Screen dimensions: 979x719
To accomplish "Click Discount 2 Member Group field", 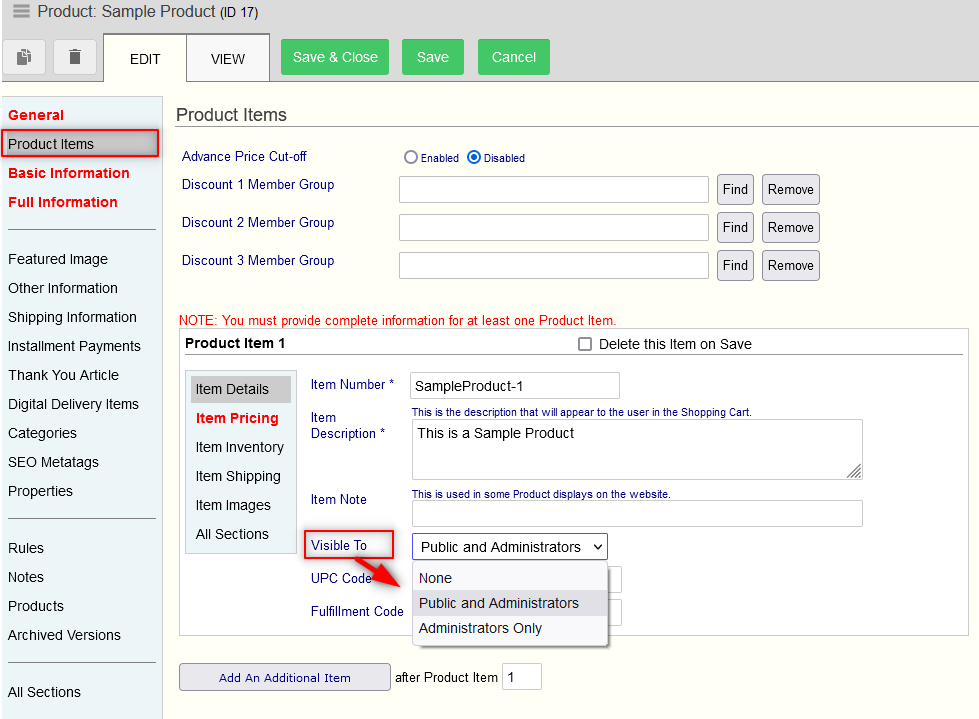I will pyautogui.click(x=554, y=228).
